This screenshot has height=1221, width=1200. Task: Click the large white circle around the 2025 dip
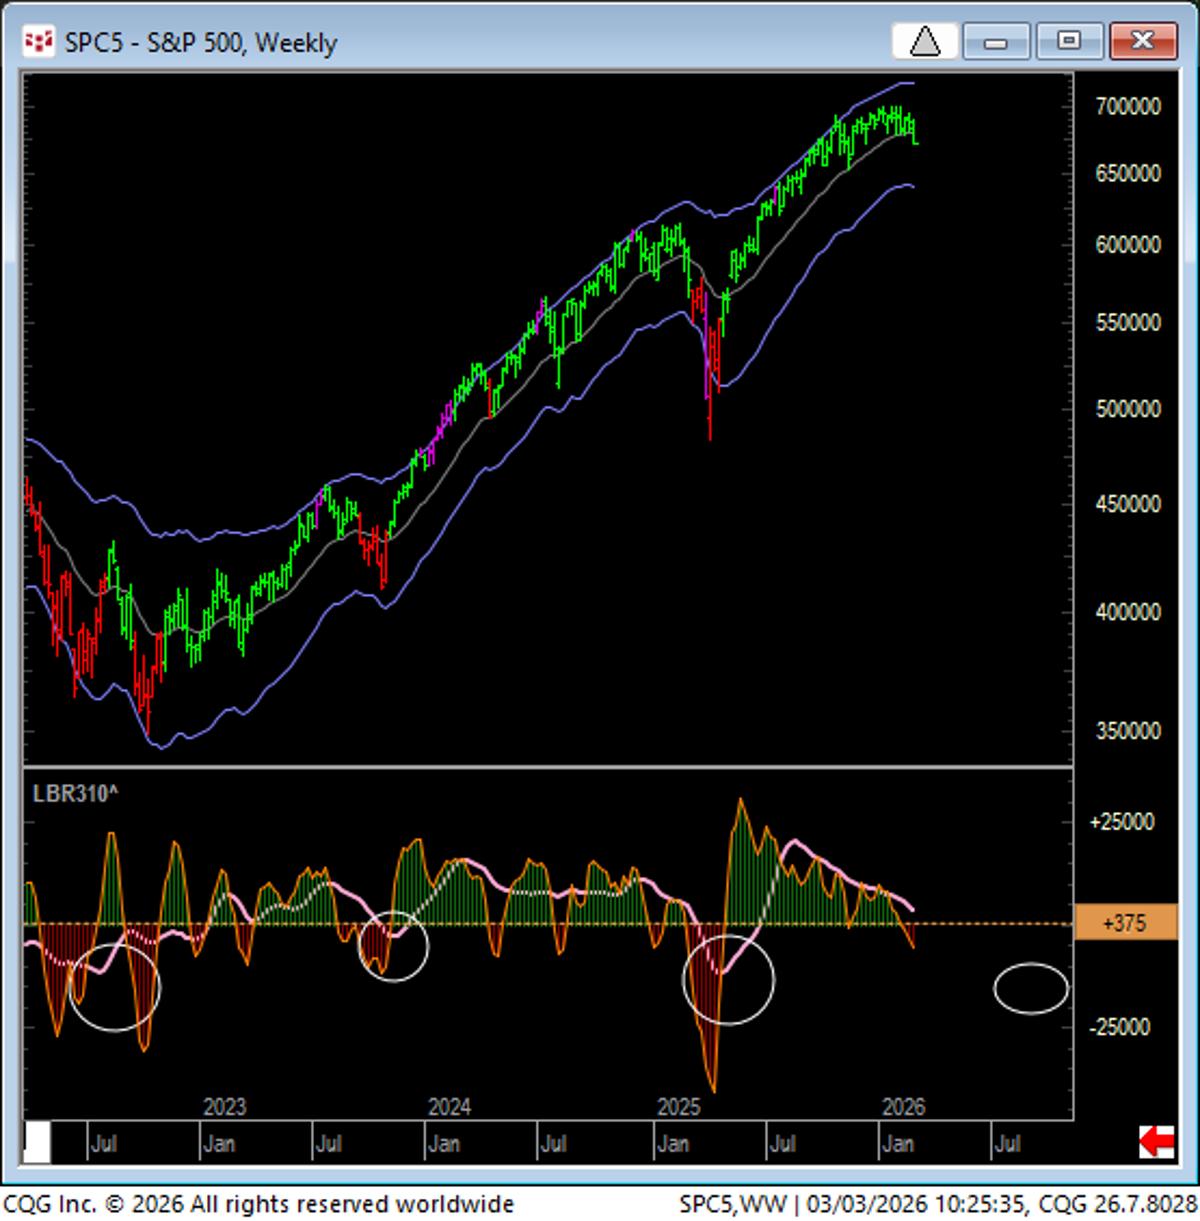(x=728, y=981)
